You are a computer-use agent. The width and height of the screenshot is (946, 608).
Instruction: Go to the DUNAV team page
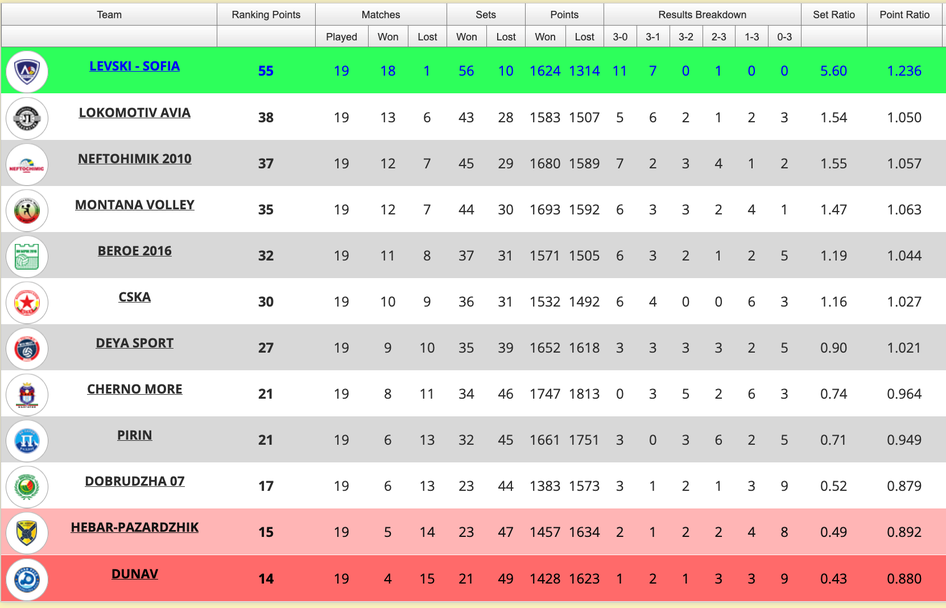[135, 574]
